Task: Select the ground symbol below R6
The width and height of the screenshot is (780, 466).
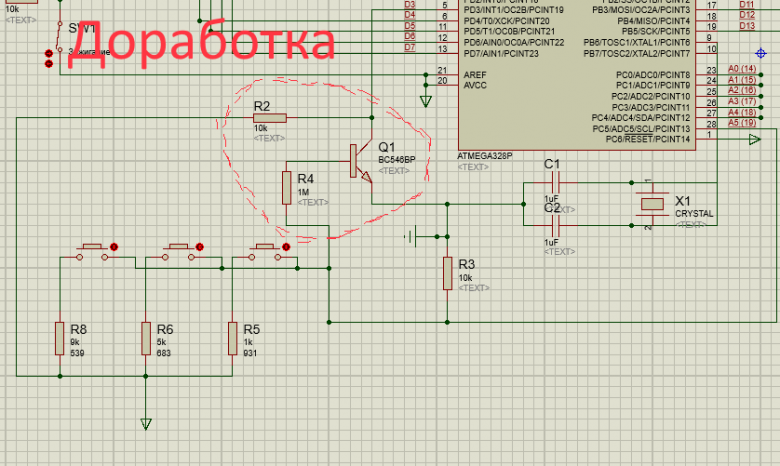Action: 145,423
